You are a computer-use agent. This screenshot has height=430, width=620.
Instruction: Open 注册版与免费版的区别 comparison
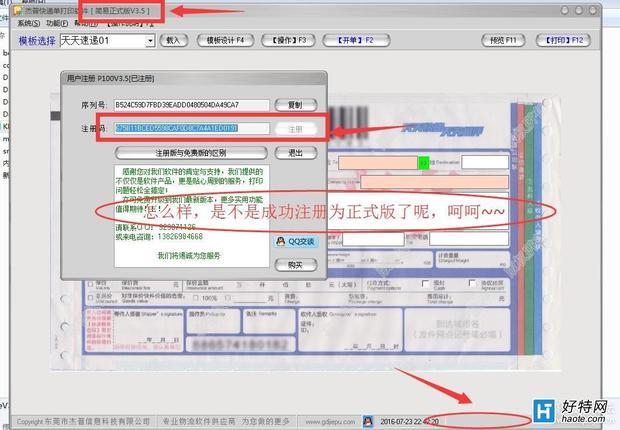(x=191, y=153)
